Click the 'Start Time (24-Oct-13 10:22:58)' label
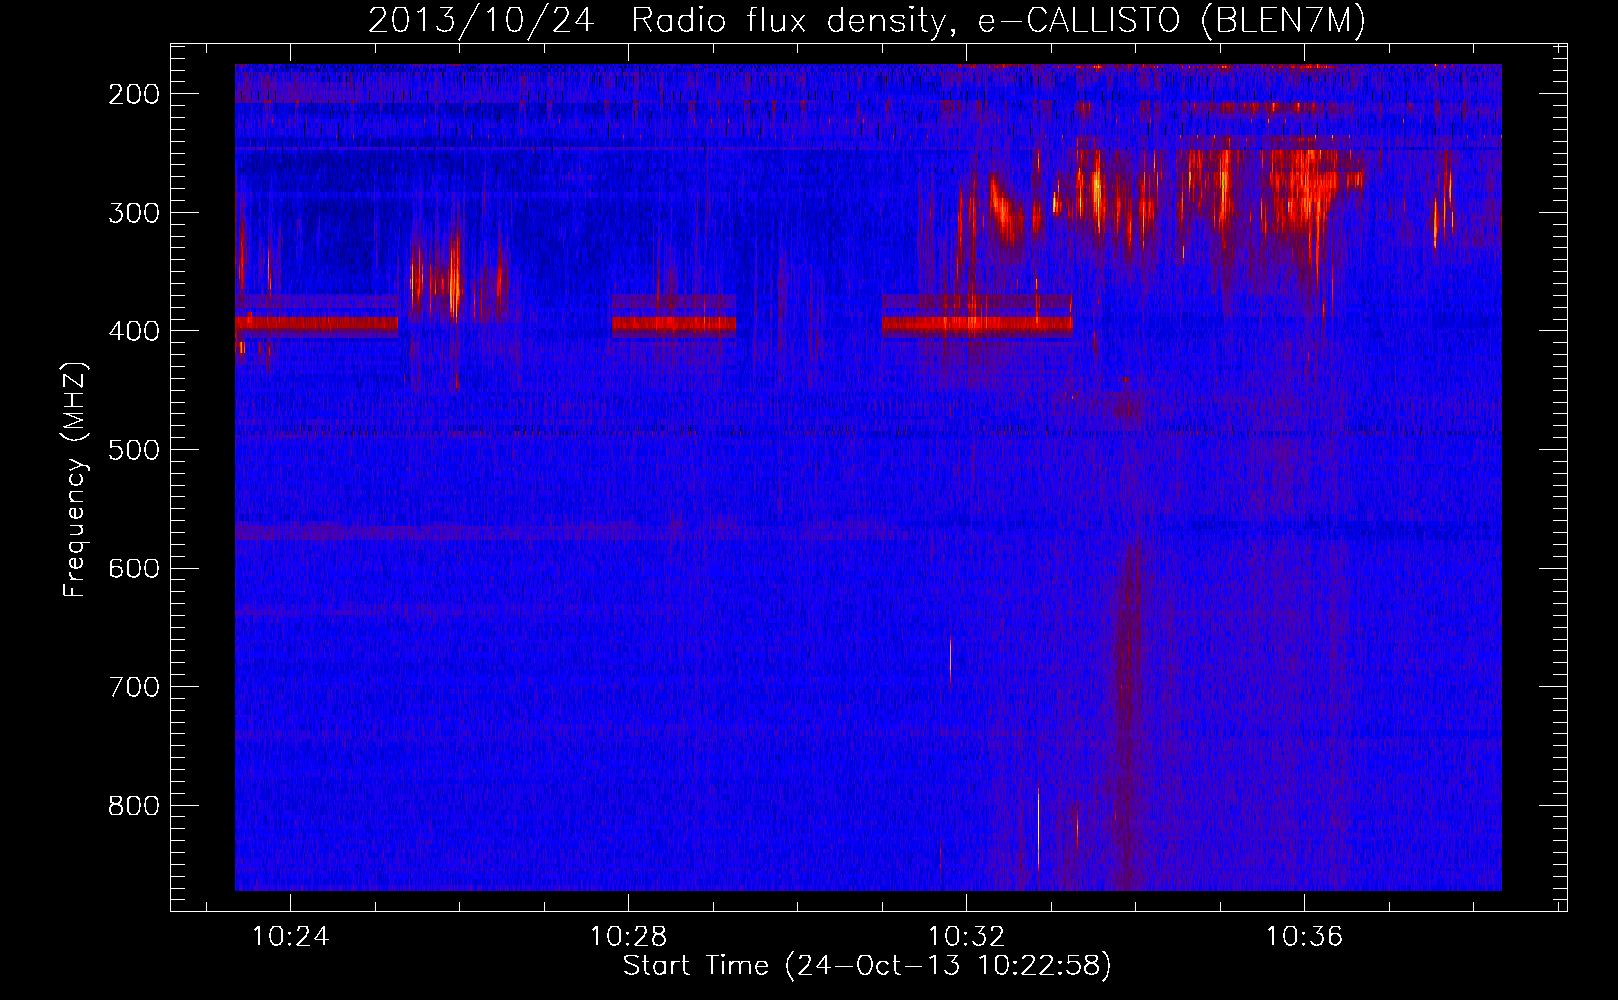 click(867, 966)
